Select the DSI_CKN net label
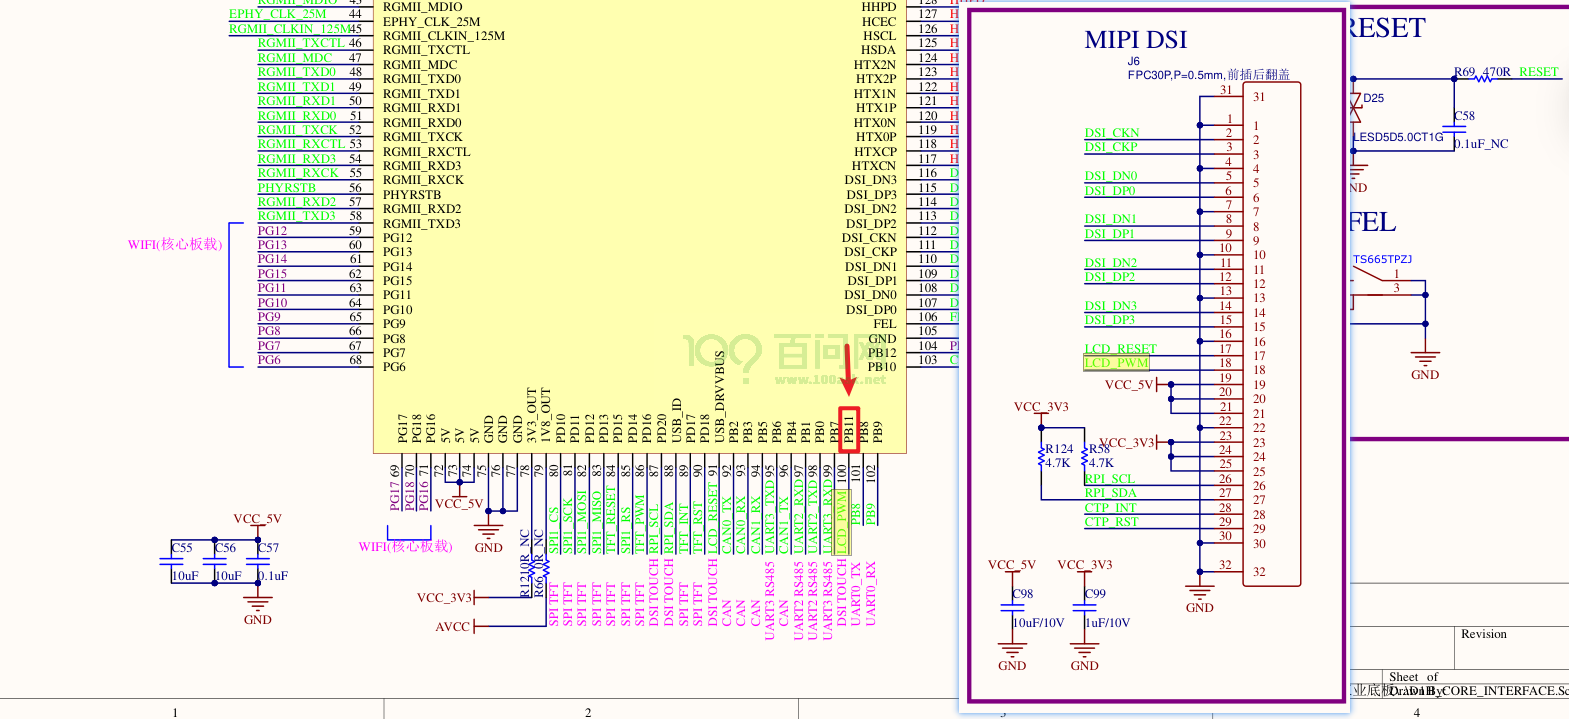The height and width of the screenshot is (719, 1569). pyautogui.click(x=1111, y=133)
